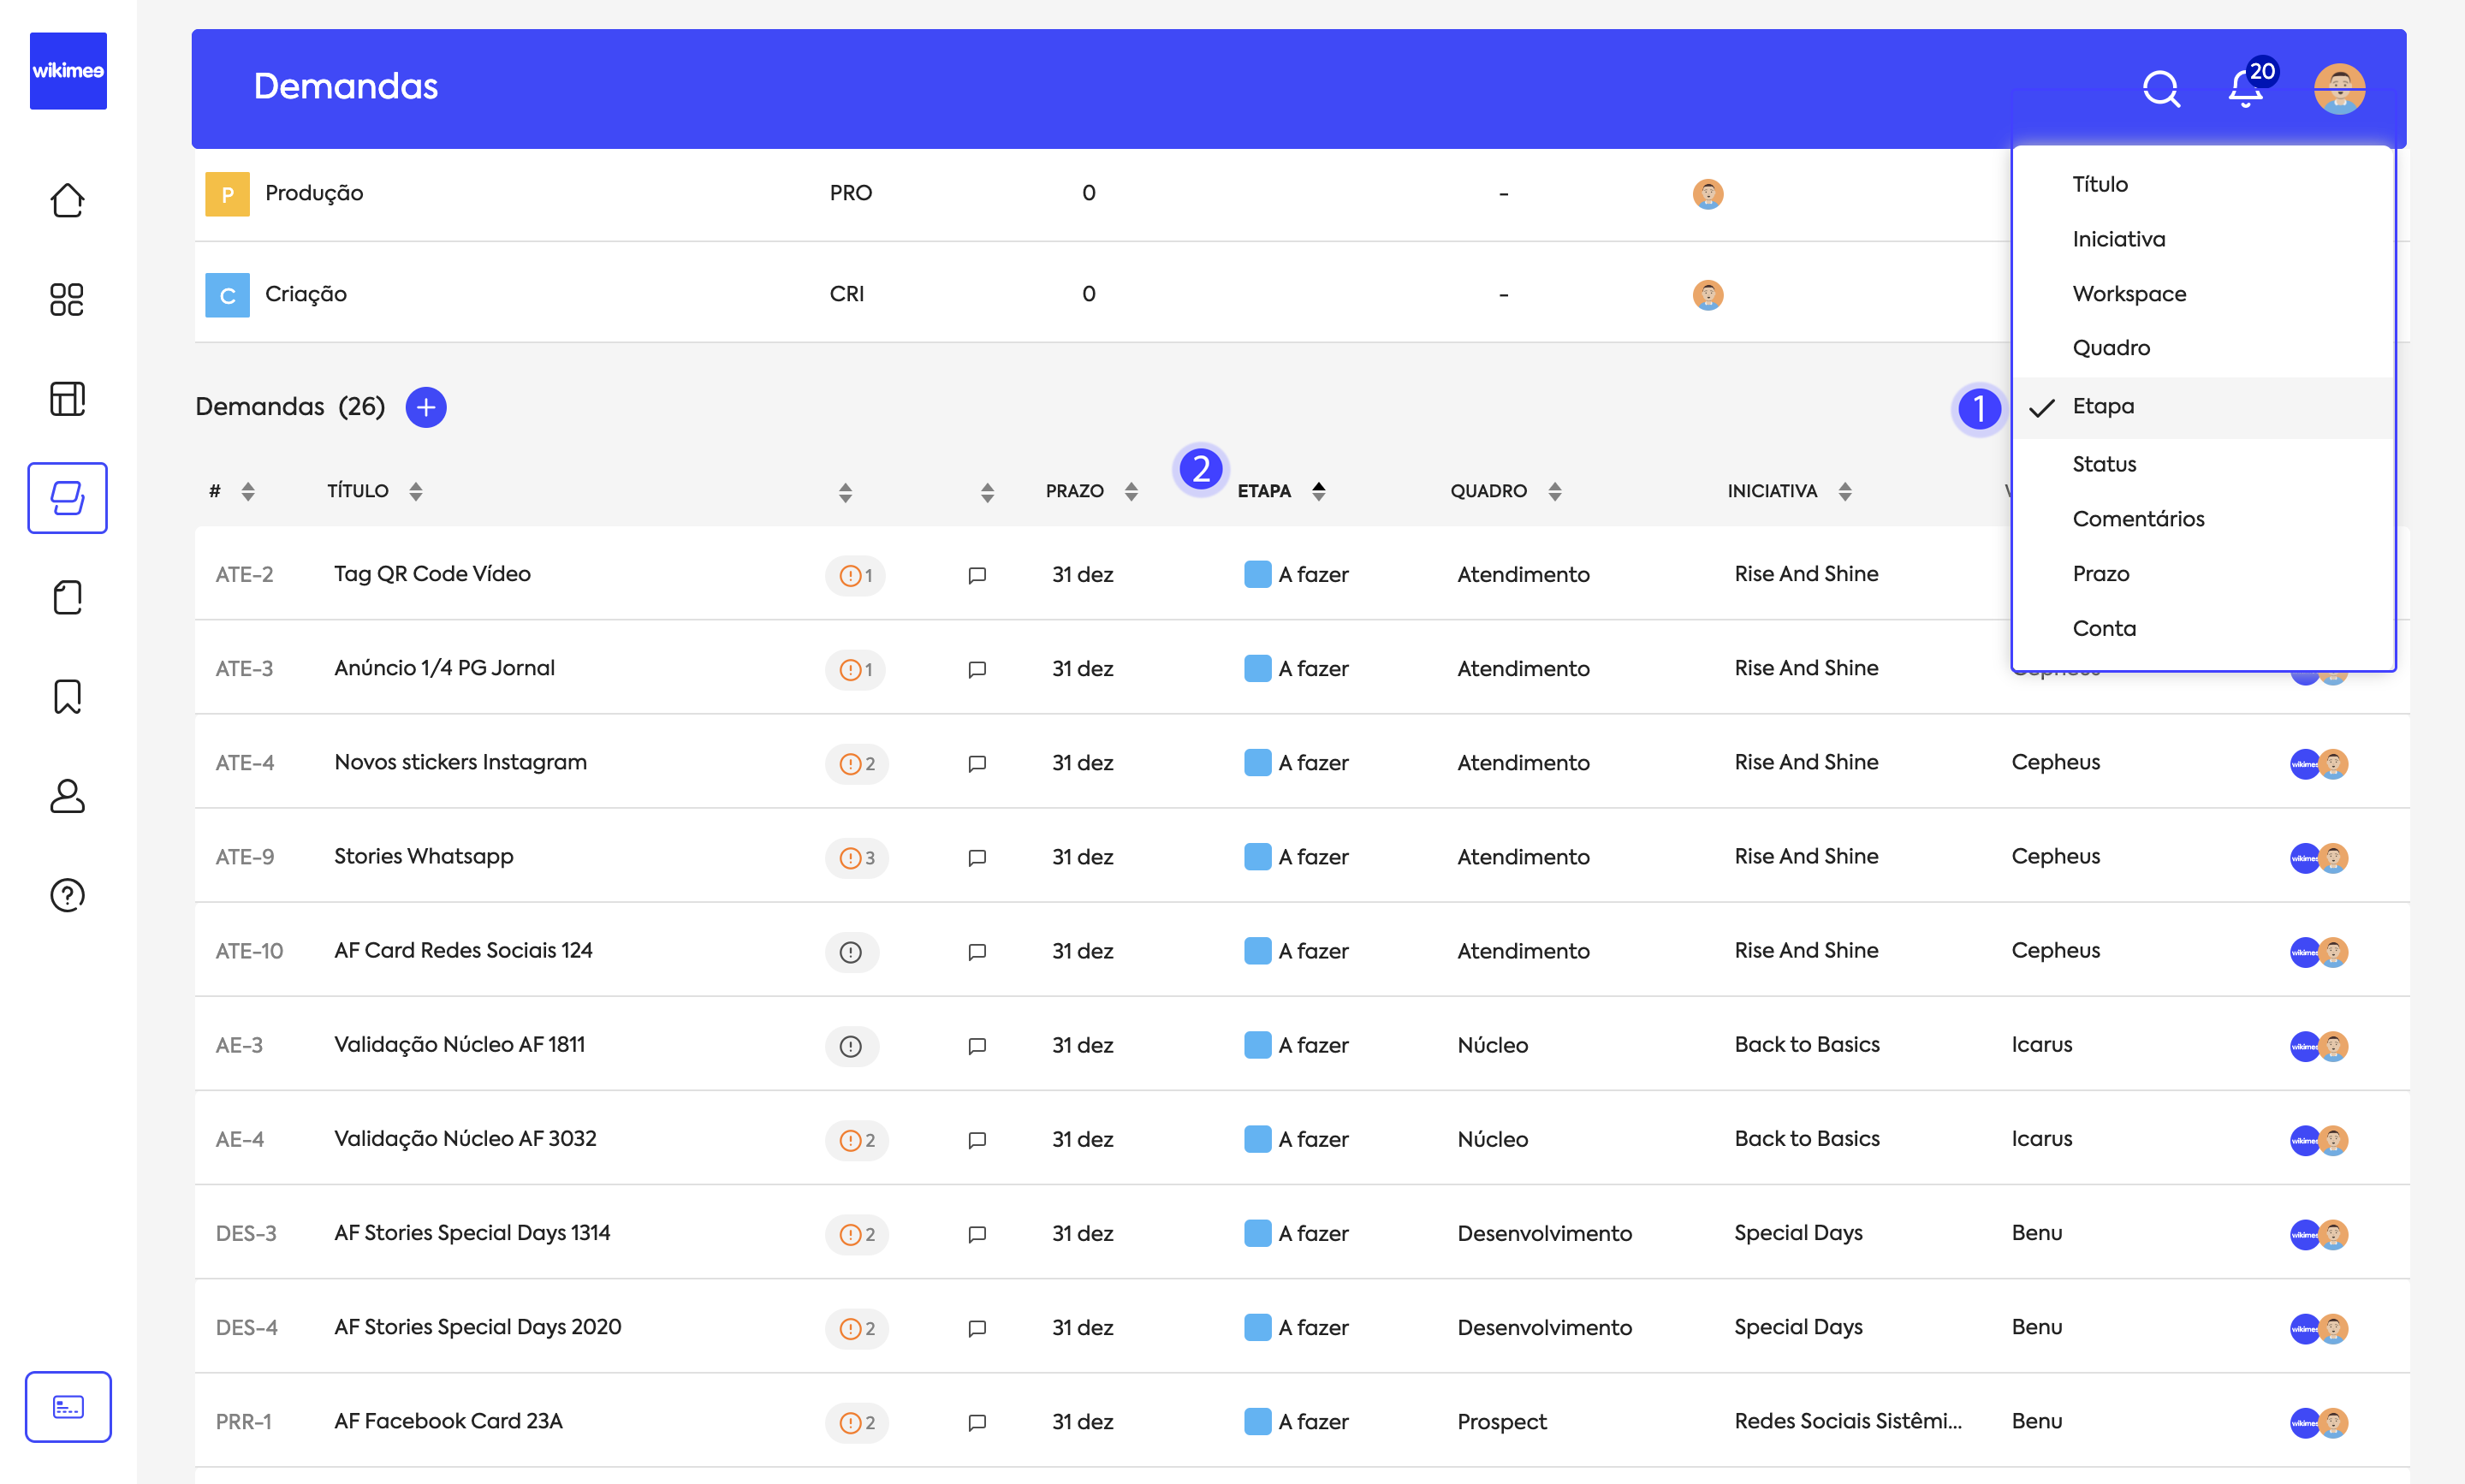Open the user avatar in header

pyautogui.click(x=2338, y=88)
